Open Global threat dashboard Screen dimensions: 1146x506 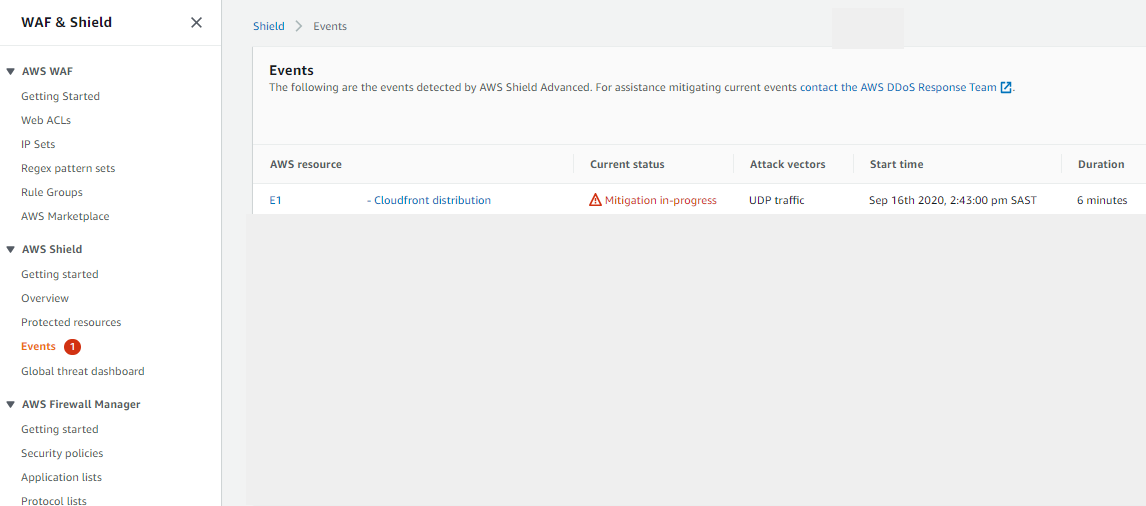tap(83, 371)
